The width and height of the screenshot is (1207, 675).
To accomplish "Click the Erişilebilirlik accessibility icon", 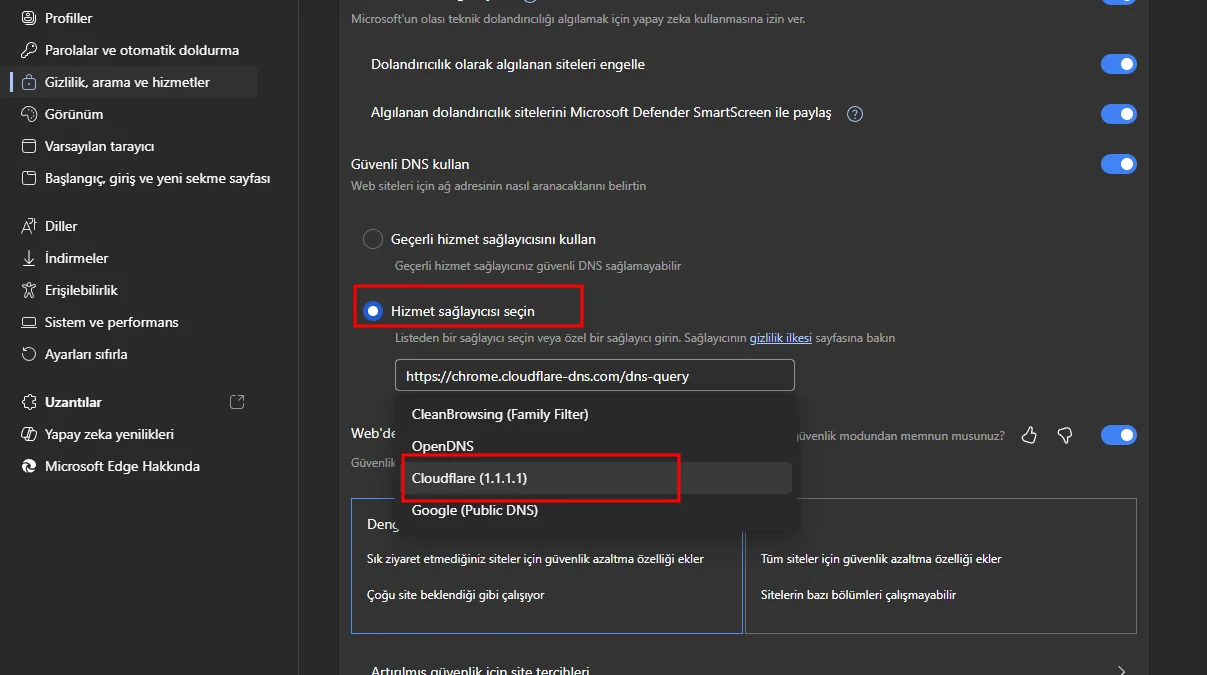I will (28, 290).
